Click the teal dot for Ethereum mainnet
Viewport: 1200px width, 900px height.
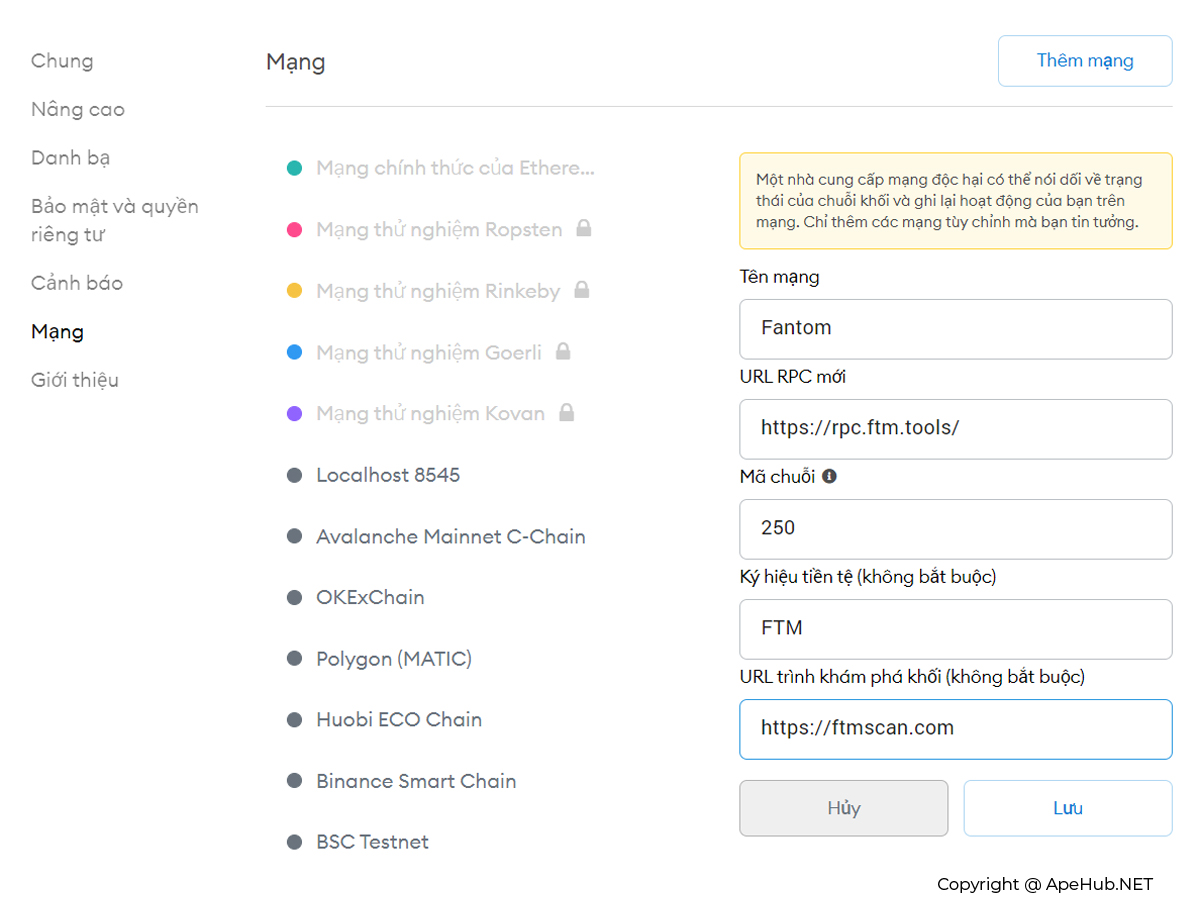(x=294, y=168)
